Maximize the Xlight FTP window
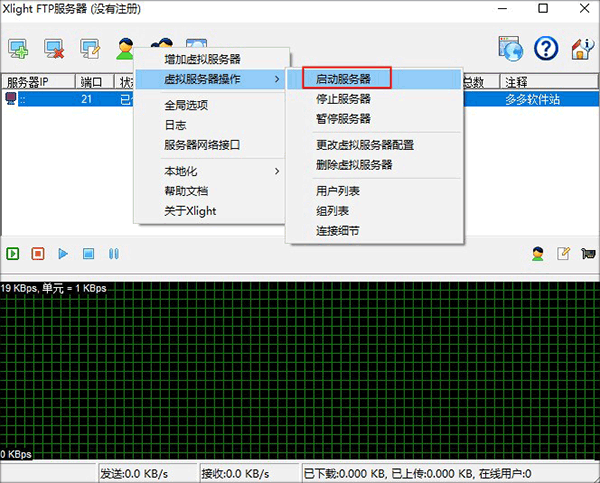This screenshot has width=600, height=483. (543, 8)
